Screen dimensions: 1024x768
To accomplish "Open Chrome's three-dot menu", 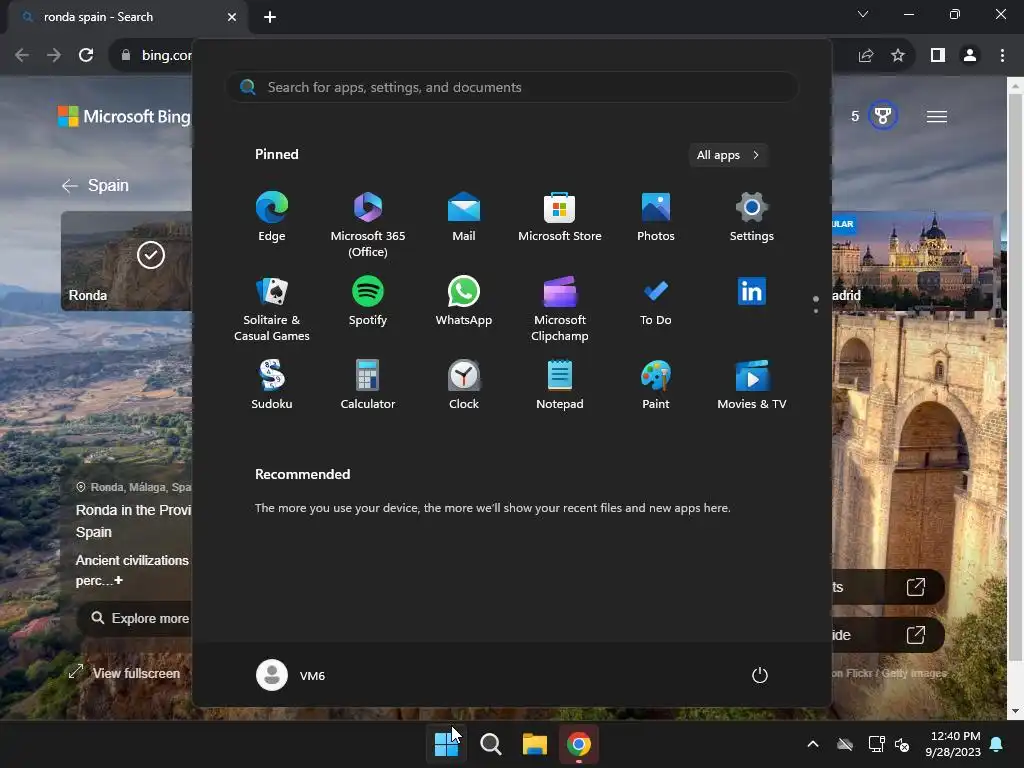I will [x=1002, y=56].
